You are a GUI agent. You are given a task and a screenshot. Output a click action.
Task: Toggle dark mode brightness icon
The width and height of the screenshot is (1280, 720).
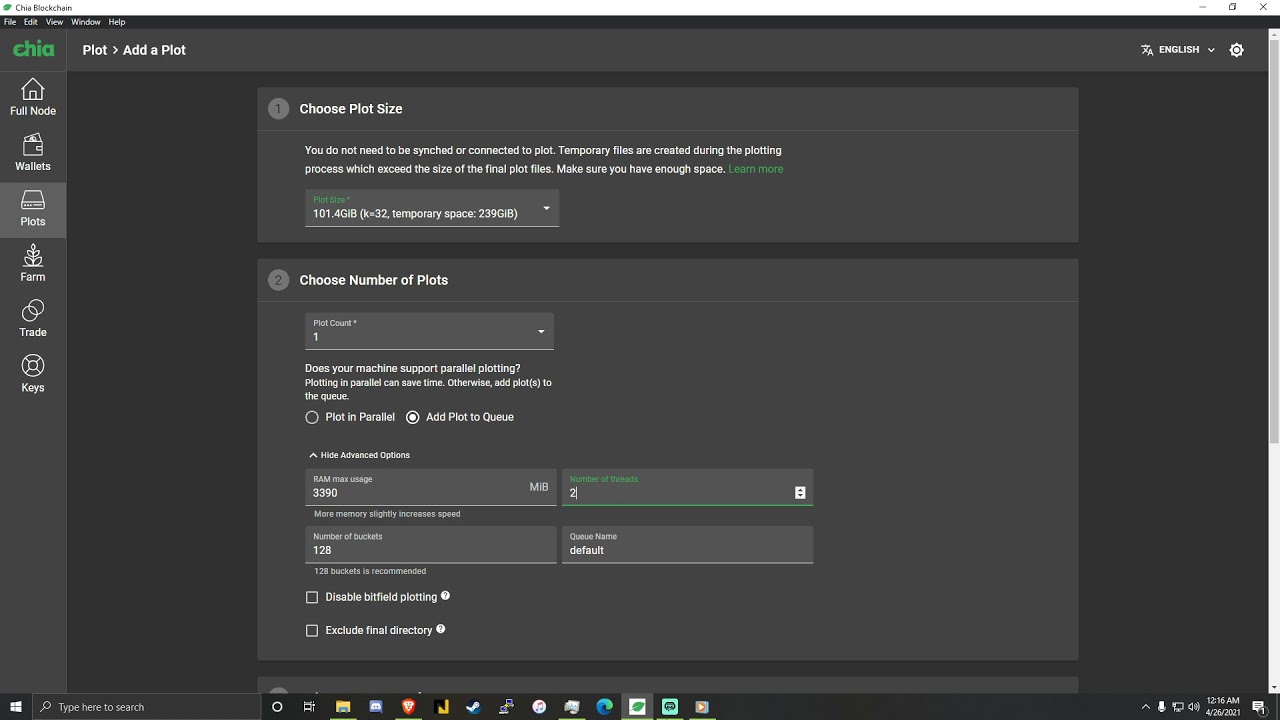point(1237,50)
